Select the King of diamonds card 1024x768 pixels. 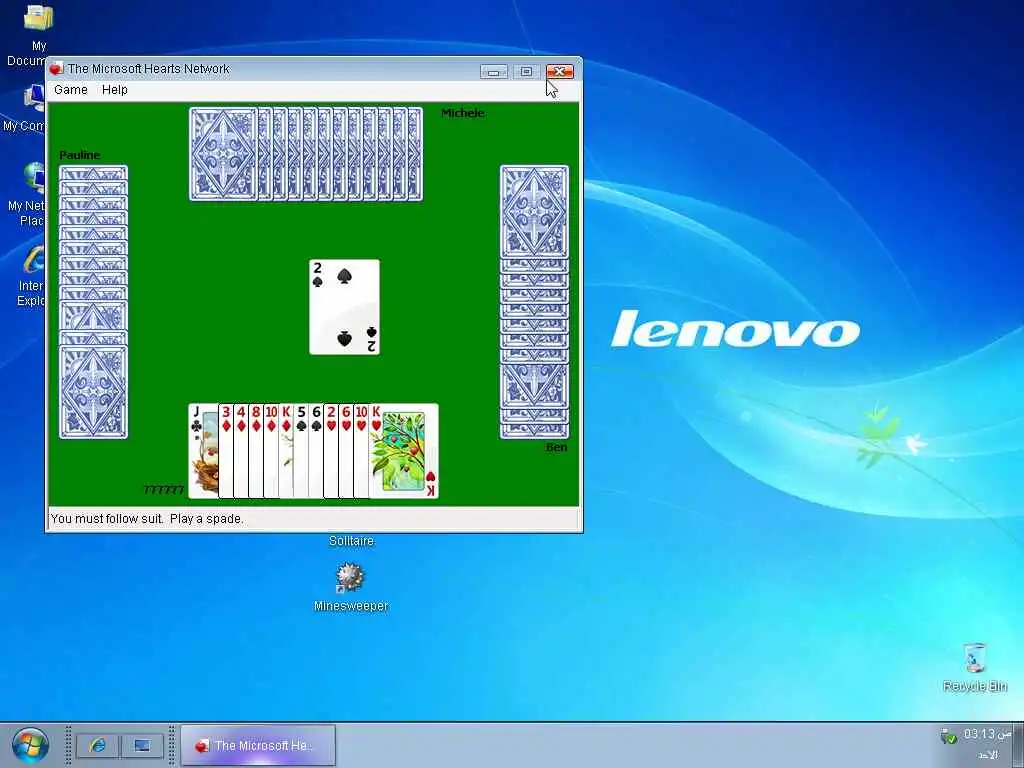(x=286, y=451)
